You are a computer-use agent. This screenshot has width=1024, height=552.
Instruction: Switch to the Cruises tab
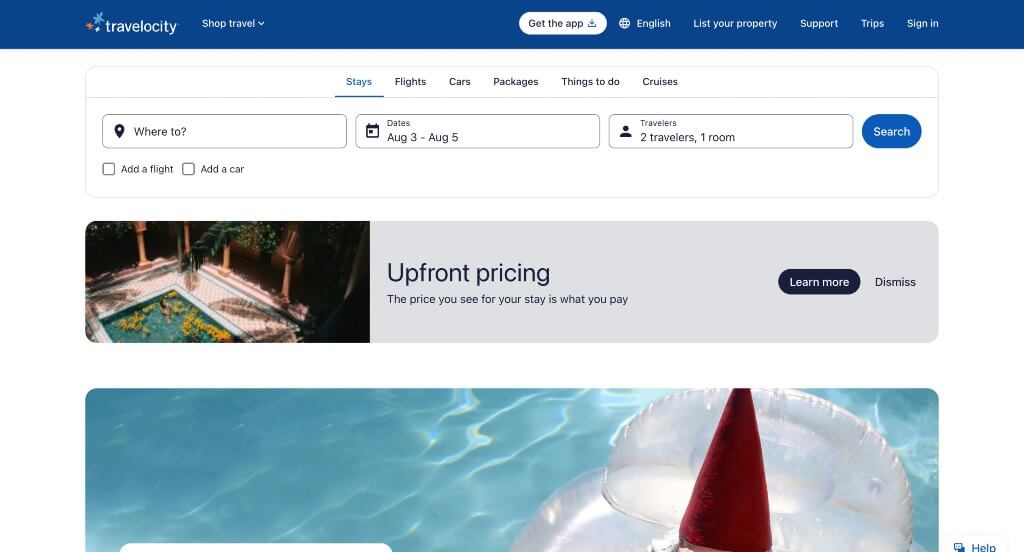[x=660, y=82]
